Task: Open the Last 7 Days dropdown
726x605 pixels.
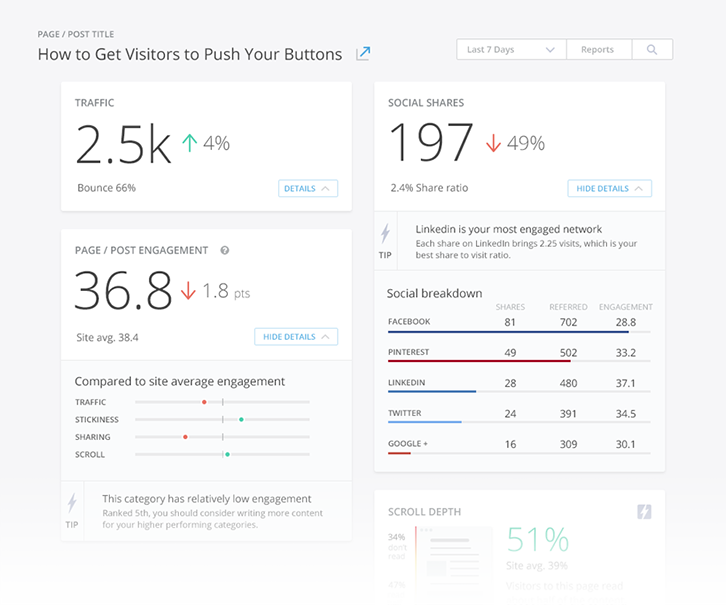Action: coord(511,50)
